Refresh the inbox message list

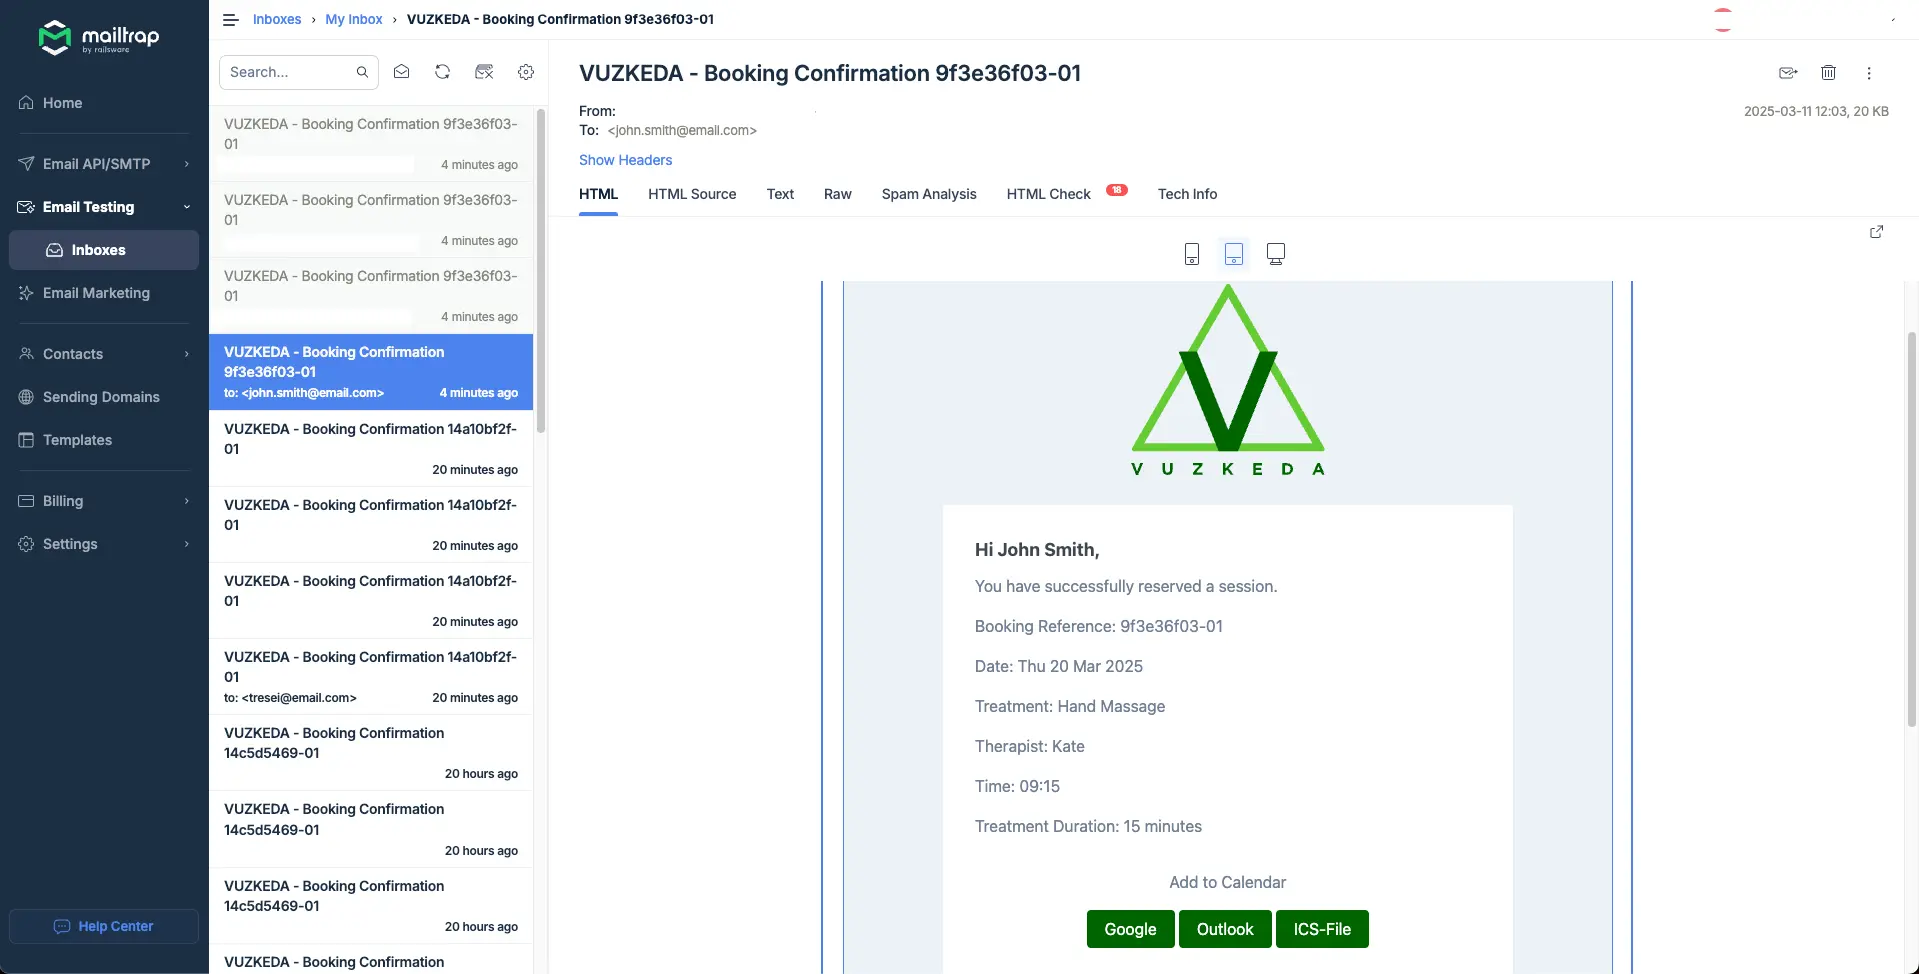click(442, 72)
